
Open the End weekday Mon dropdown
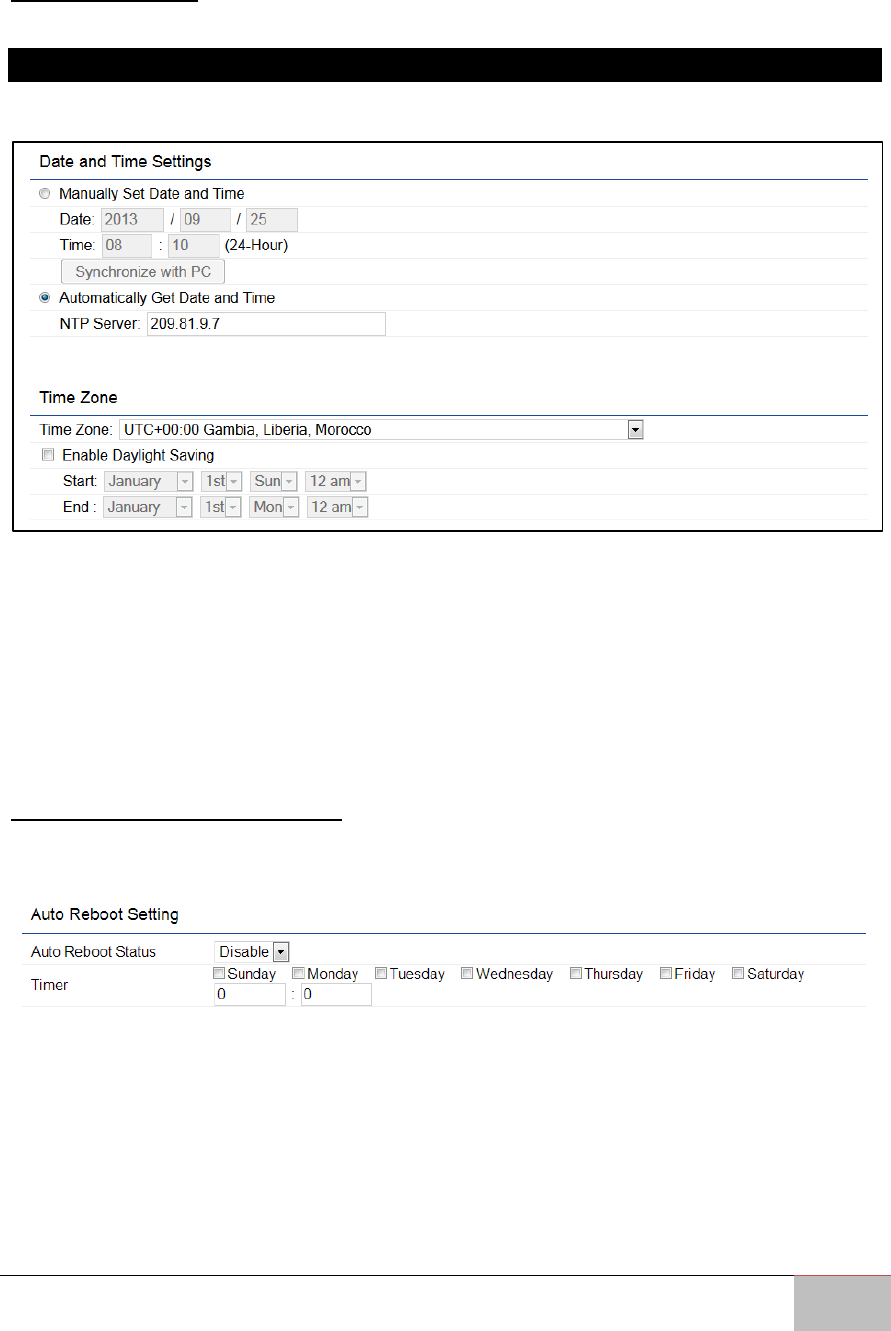[x=274, y=508]
